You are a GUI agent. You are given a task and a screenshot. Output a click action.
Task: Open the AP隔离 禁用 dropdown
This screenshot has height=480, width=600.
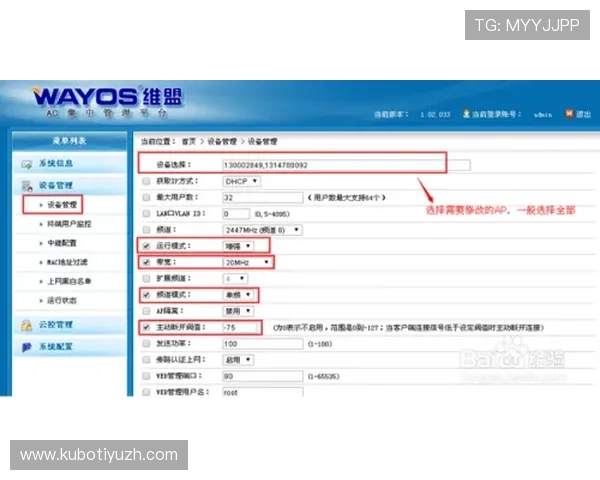click(x=238, y=311)
